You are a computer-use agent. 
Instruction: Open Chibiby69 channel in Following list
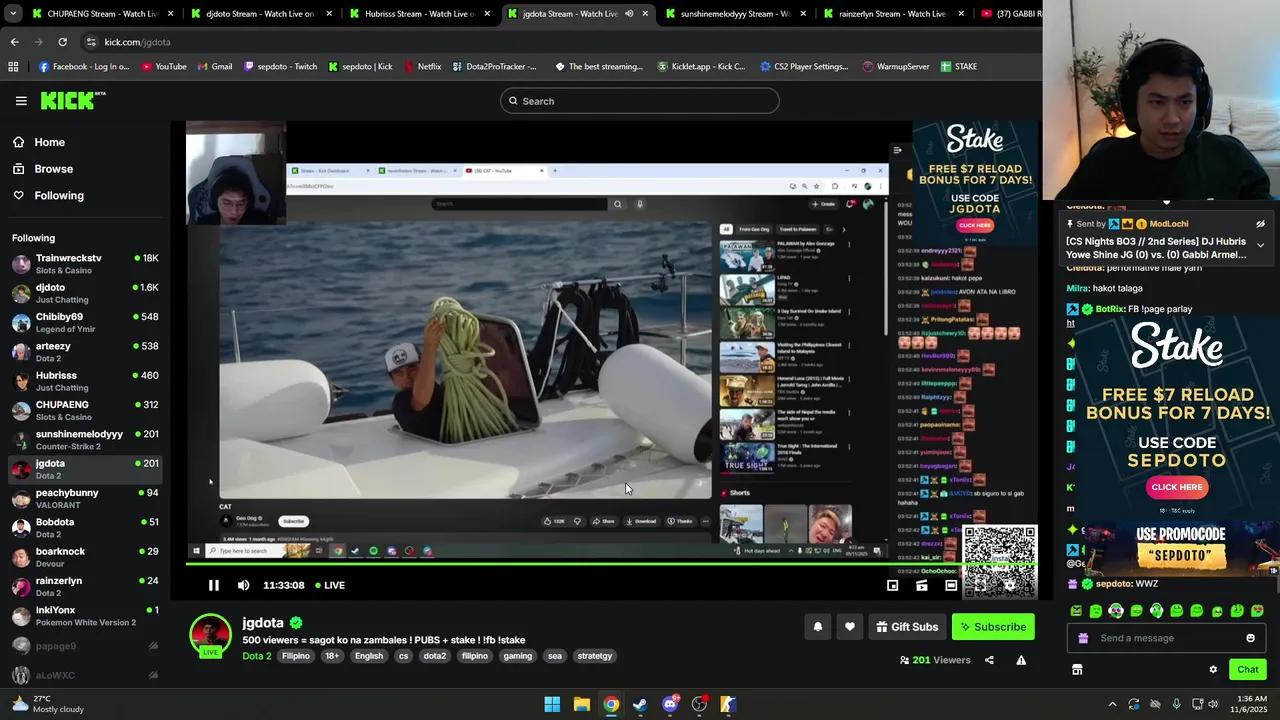pos(85,322)
